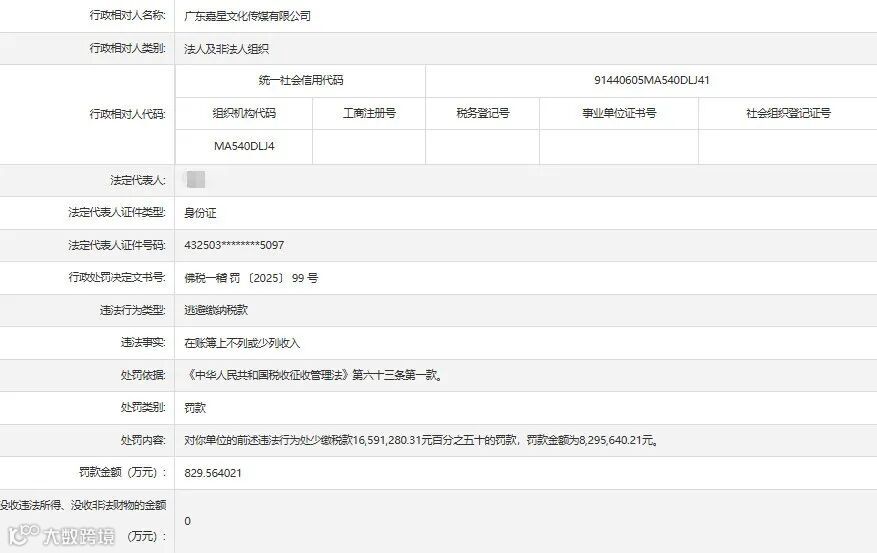Click the blurred legal representative name

[x=195, y=179]
